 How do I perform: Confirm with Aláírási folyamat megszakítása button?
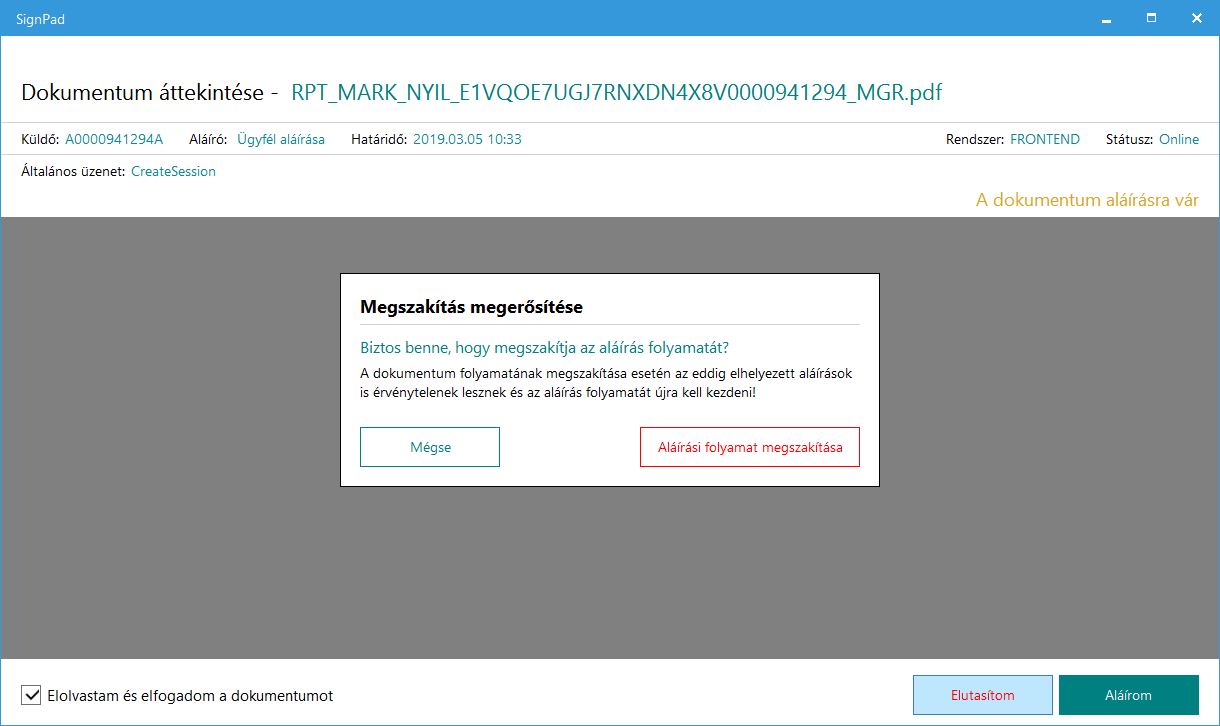(749, 447)
